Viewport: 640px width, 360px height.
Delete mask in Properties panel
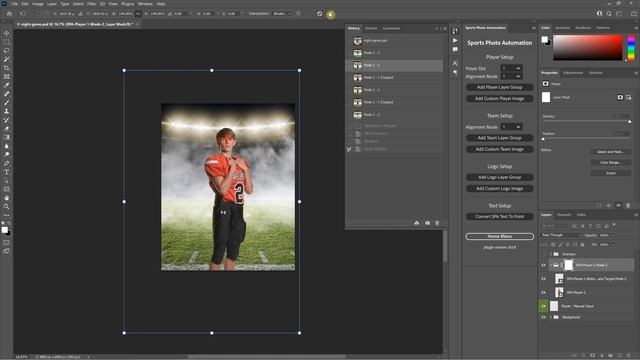pos(628,205)
